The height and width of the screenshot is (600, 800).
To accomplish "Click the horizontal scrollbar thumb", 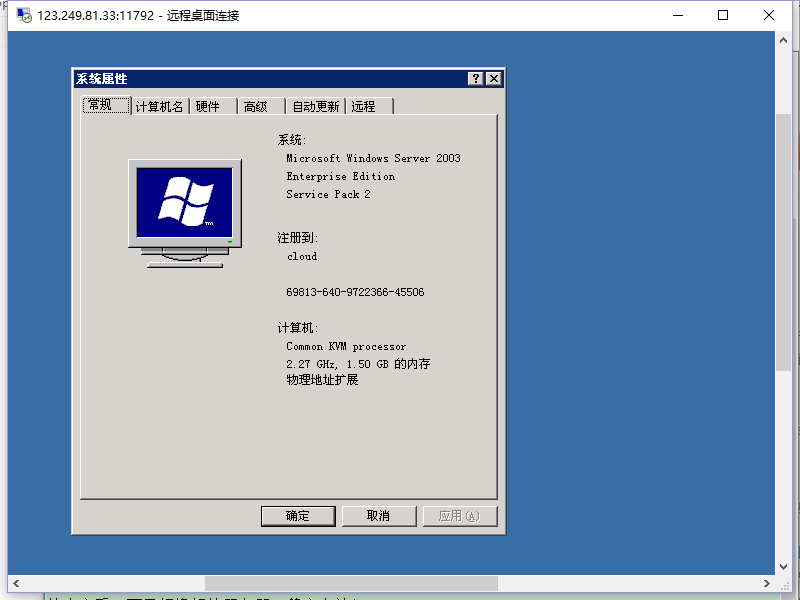I will click(x=351, y=583).
